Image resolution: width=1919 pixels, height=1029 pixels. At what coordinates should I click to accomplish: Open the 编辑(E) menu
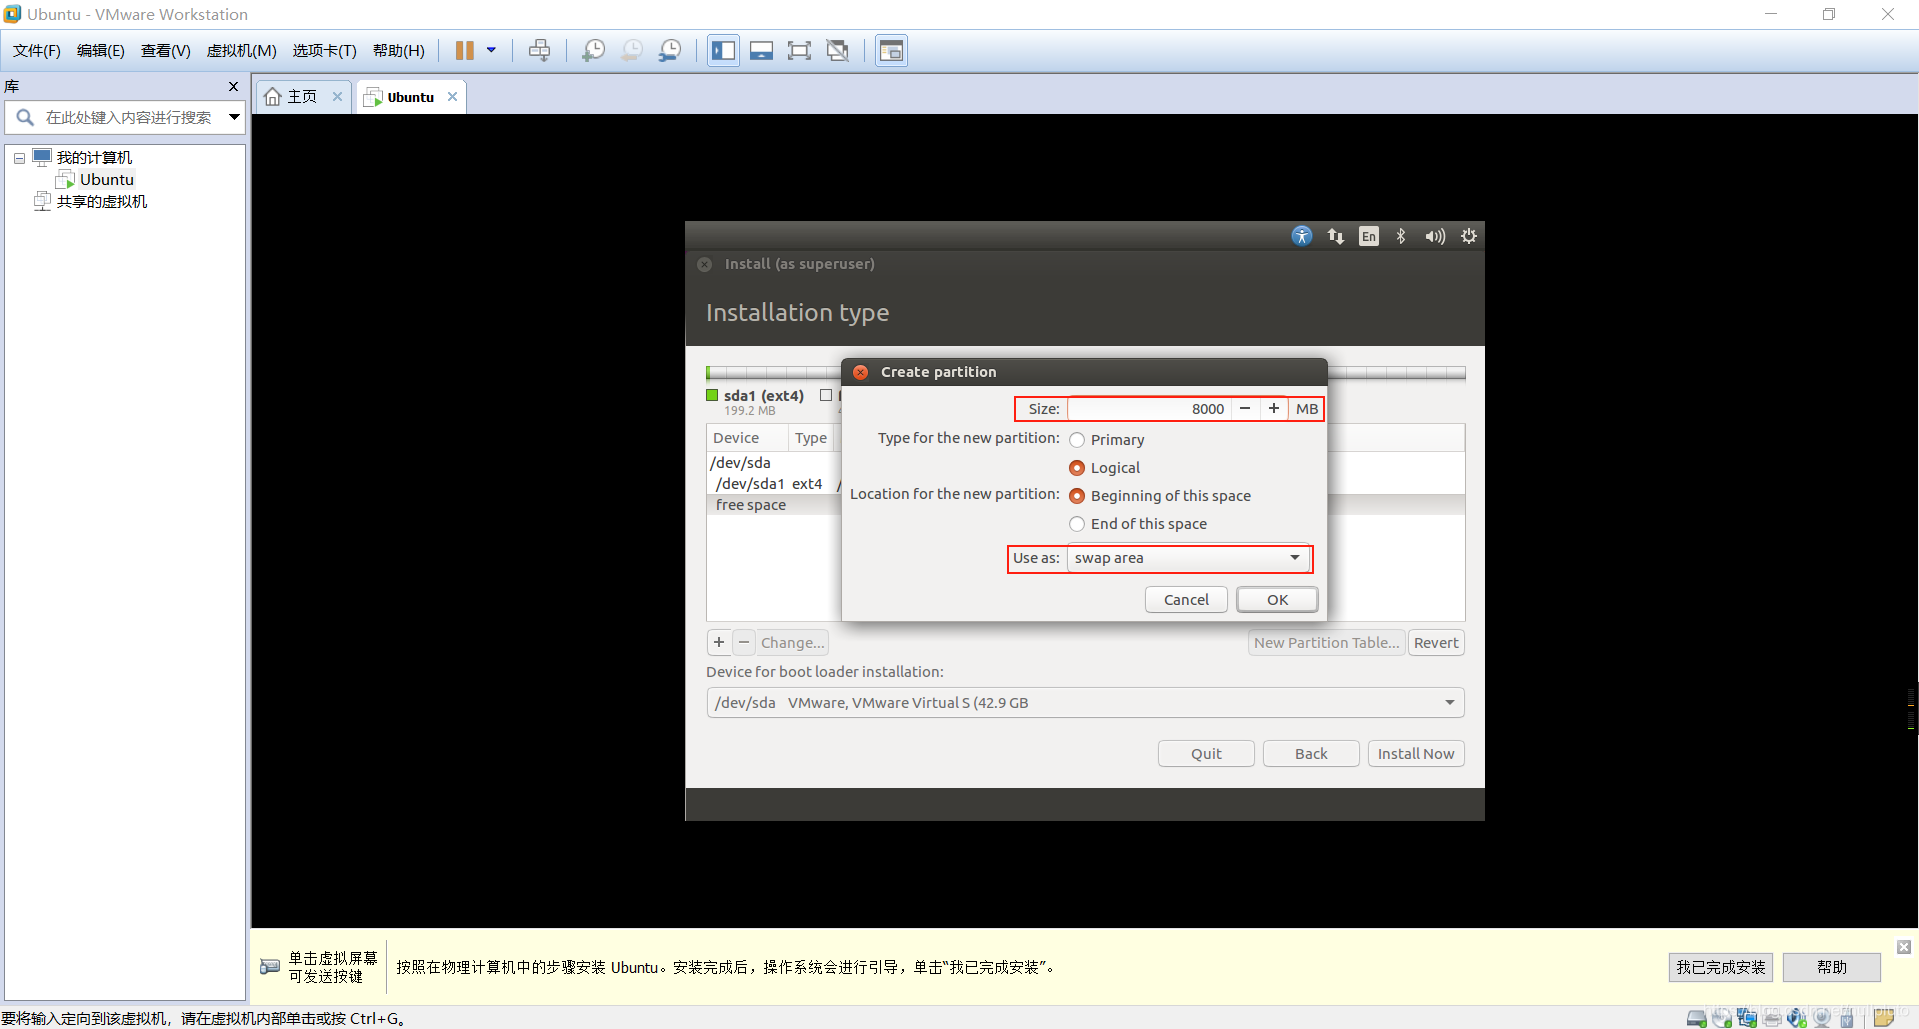(101, 51)
